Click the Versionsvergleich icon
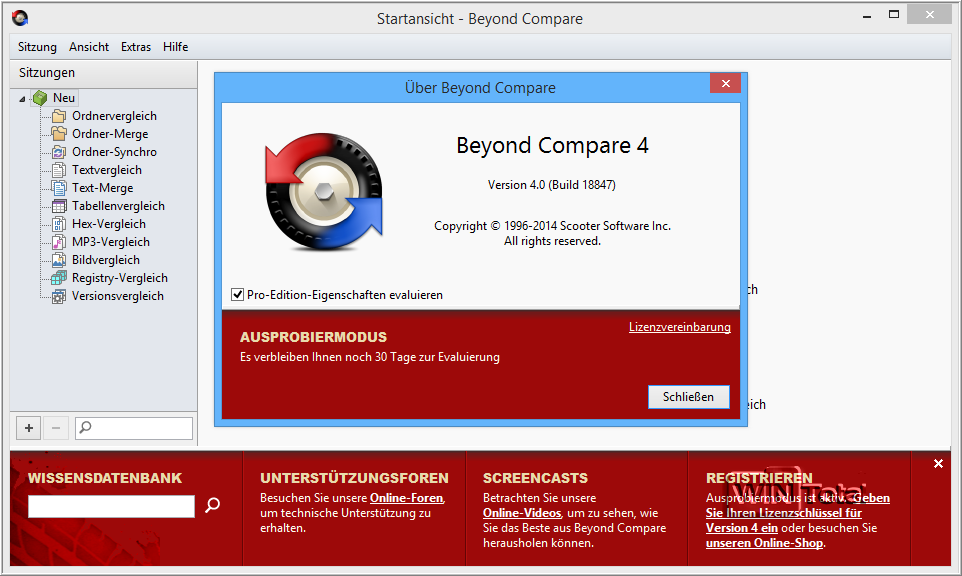 coord(59,296)
